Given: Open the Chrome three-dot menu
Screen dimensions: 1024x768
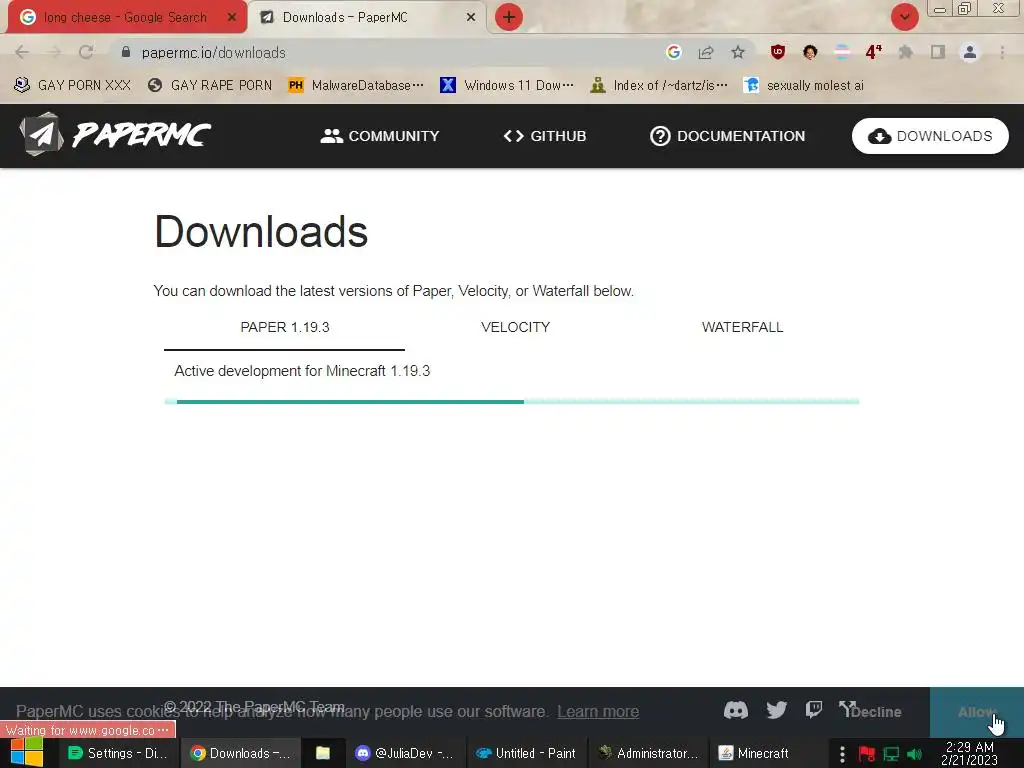Looking at the screenshot, I should pos(1002,52).
